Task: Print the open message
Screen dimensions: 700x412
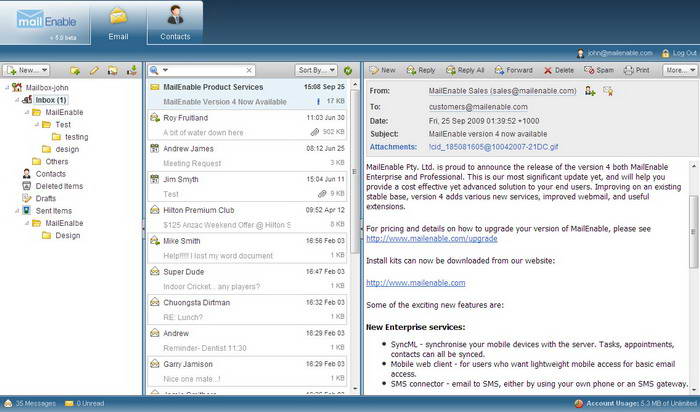Action: tap(637, 70)
